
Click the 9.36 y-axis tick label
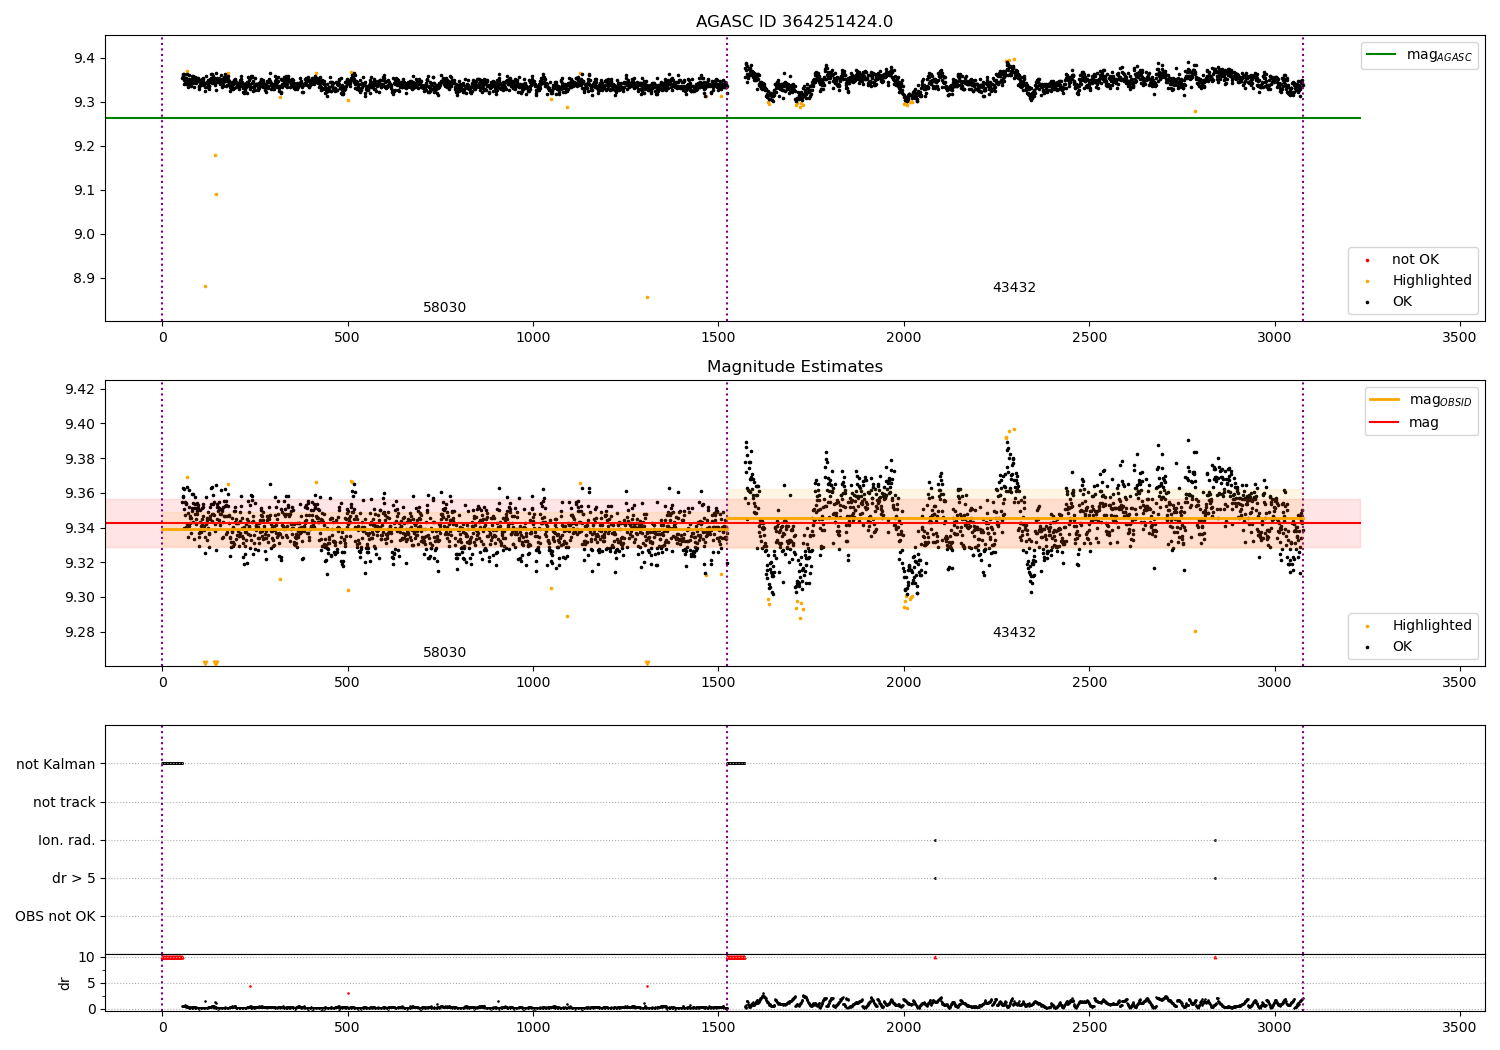pos(80,493)
